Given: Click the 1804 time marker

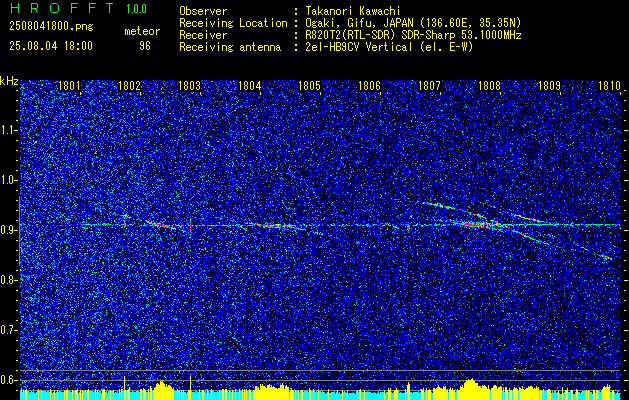Looking at the screenshot, I should [x=250, y=86].
